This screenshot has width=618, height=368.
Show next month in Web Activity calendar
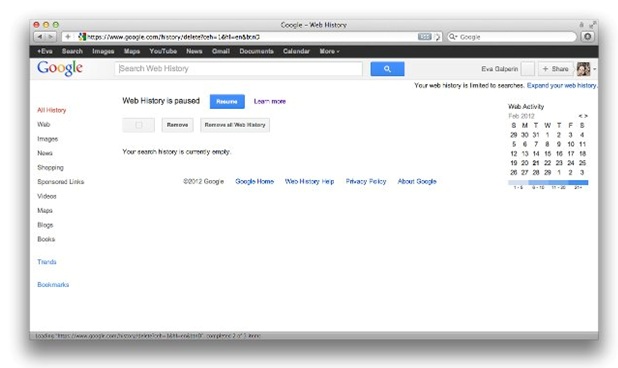586,116
